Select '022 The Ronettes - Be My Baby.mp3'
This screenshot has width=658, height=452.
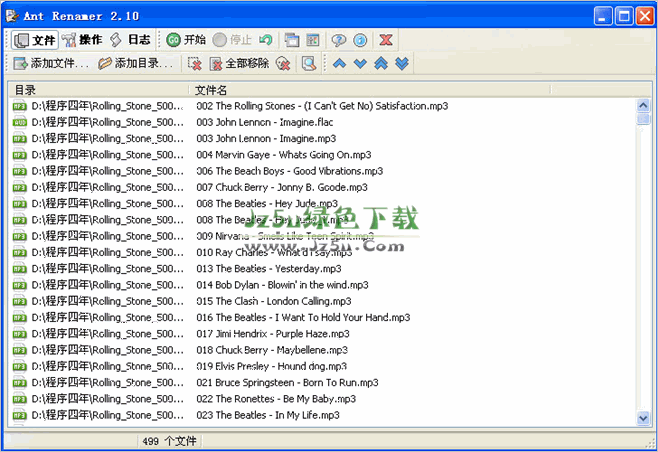276,399
